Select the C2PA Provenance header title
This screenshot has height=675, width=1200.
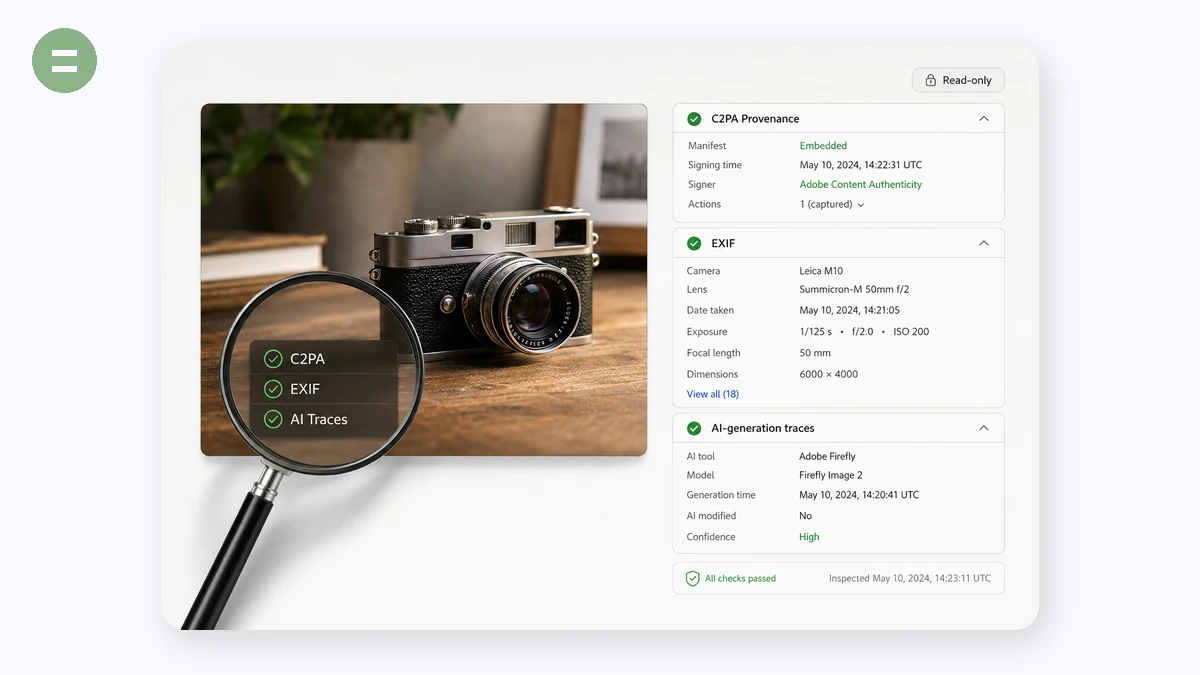click(755, 119)
